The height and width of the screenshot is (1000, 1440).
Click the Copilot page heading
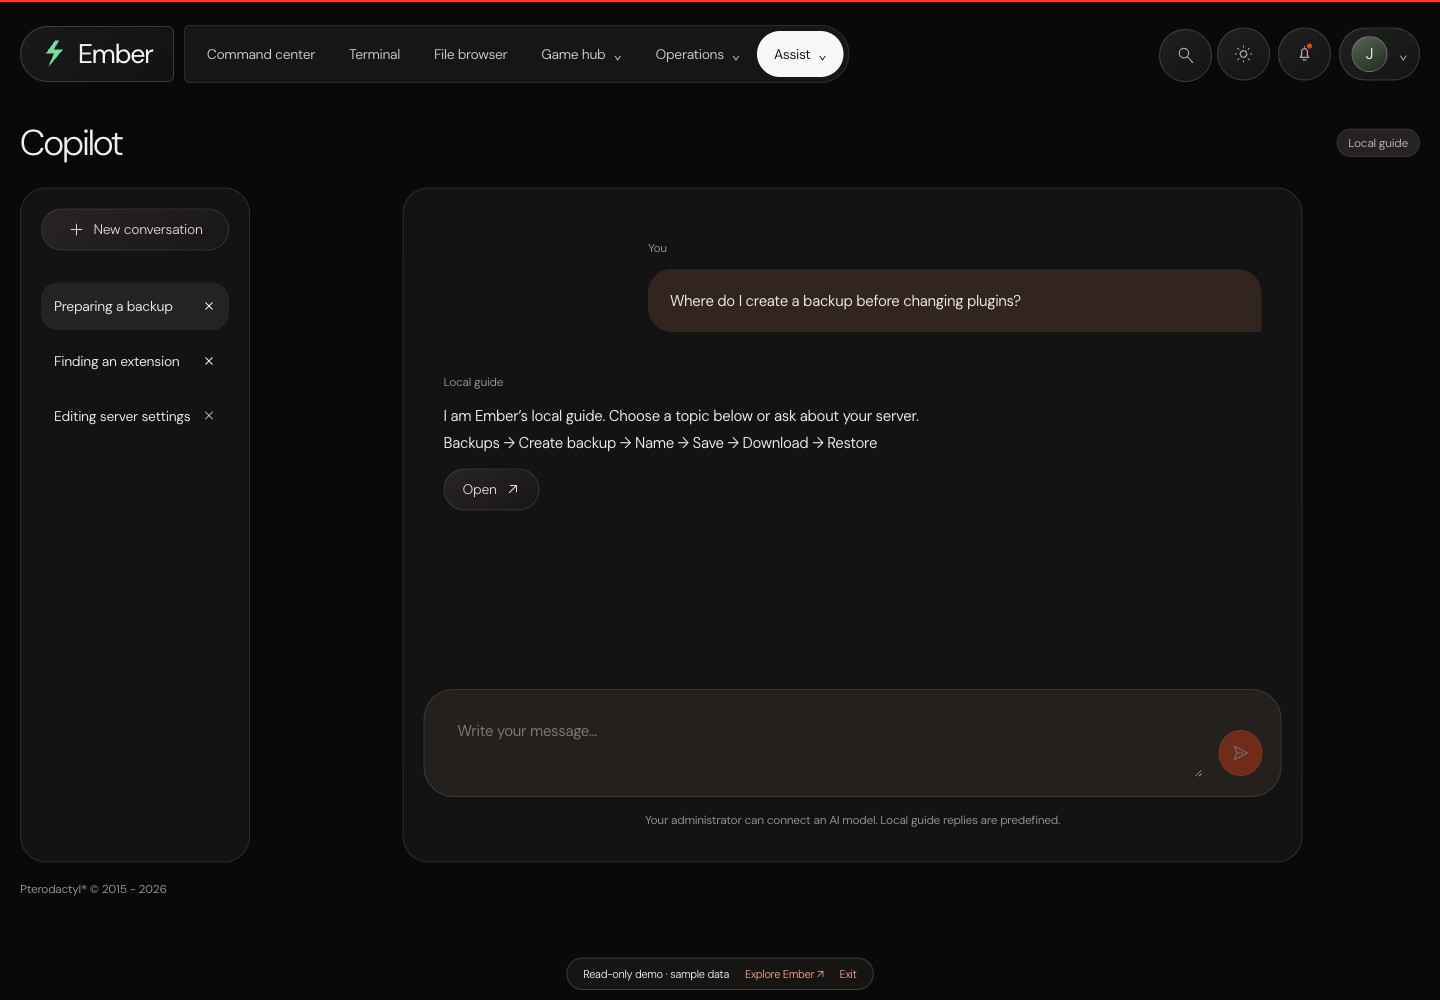pyautogui.click(x=71, y=143)
